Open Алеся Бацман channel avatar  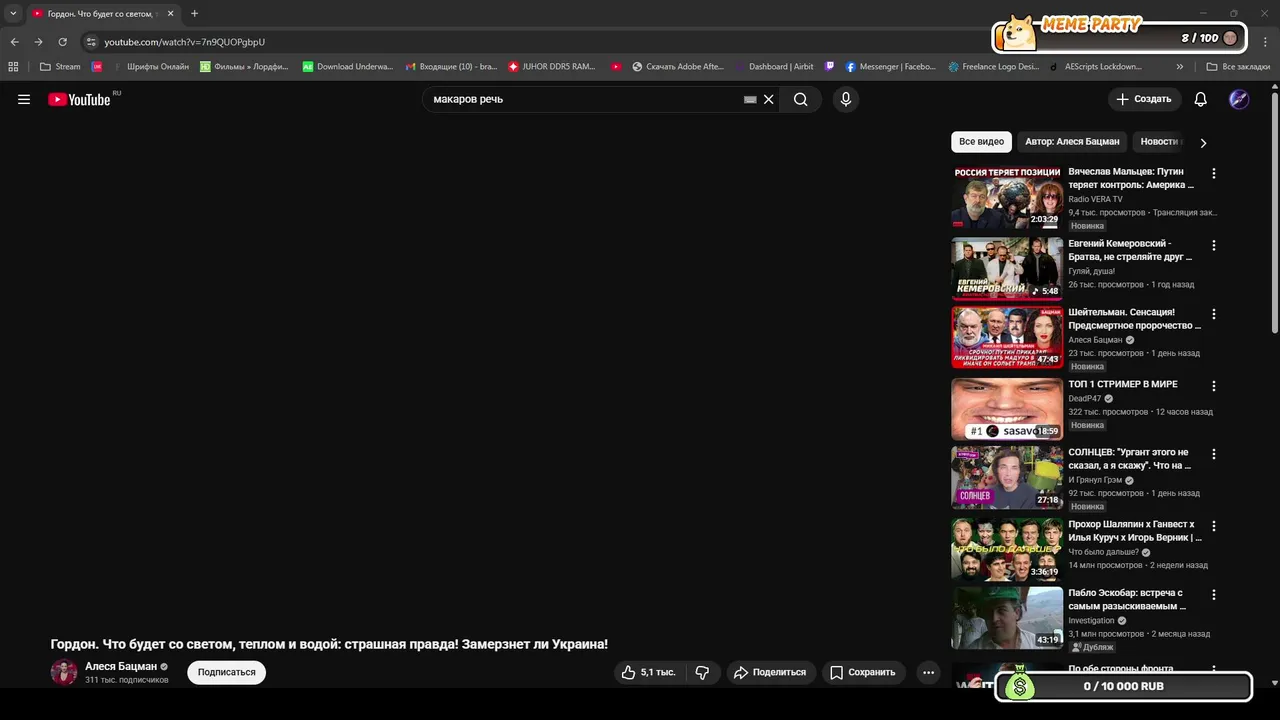click(x=64, y=672)
